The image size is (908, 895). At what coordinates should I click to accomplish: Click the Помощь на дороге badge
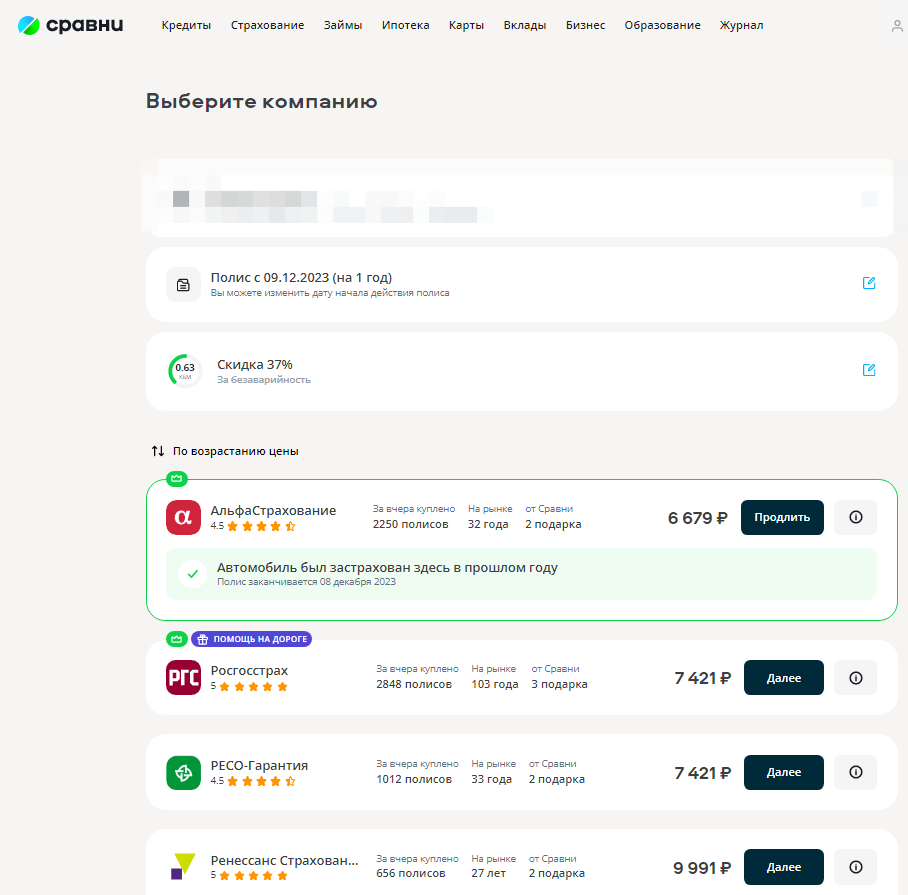[251, 639]
